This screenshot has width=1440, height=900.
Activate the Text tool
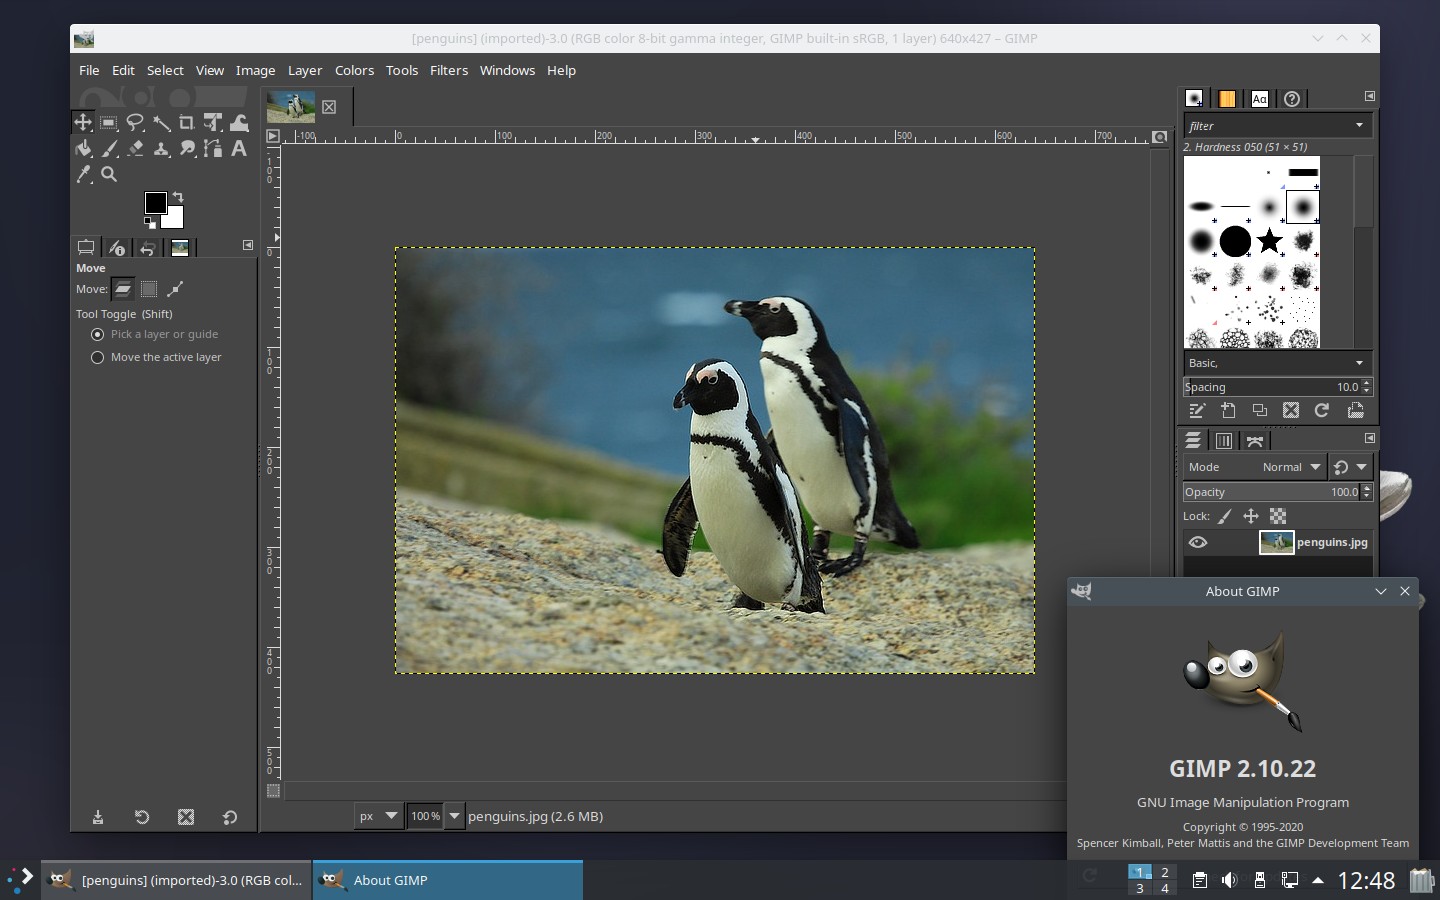(x=239, y=149)
